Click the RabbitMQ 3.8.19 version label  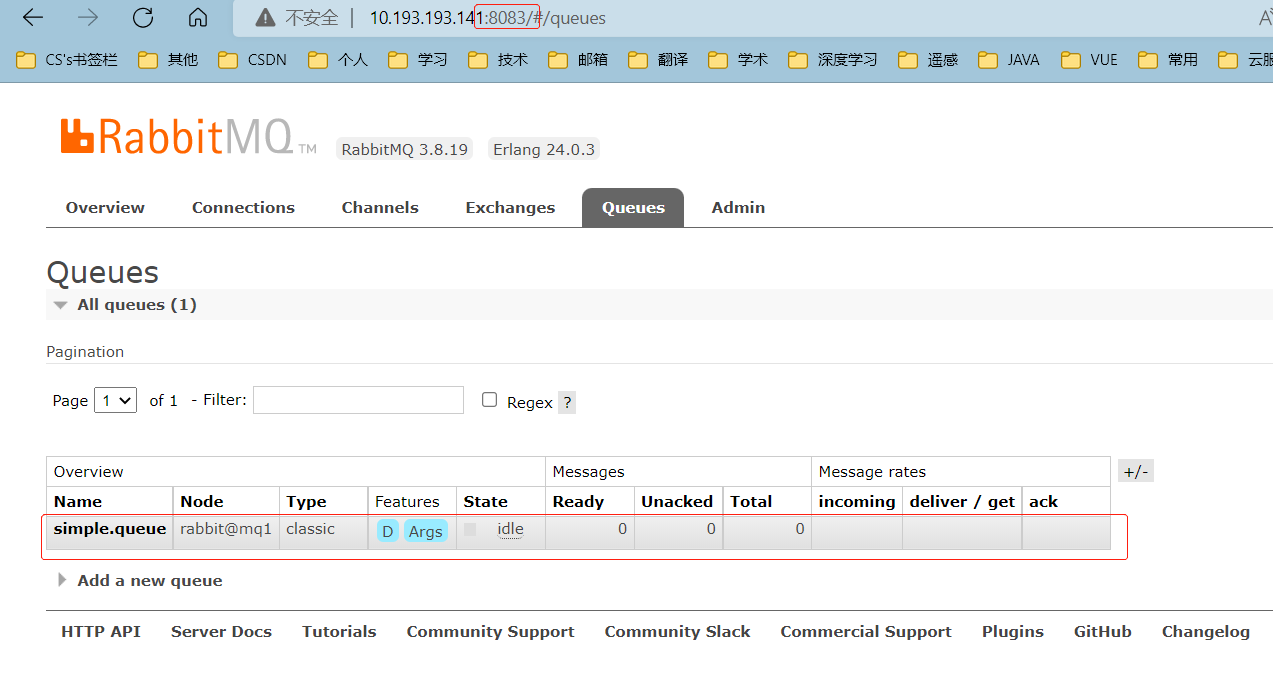(405, 149)
